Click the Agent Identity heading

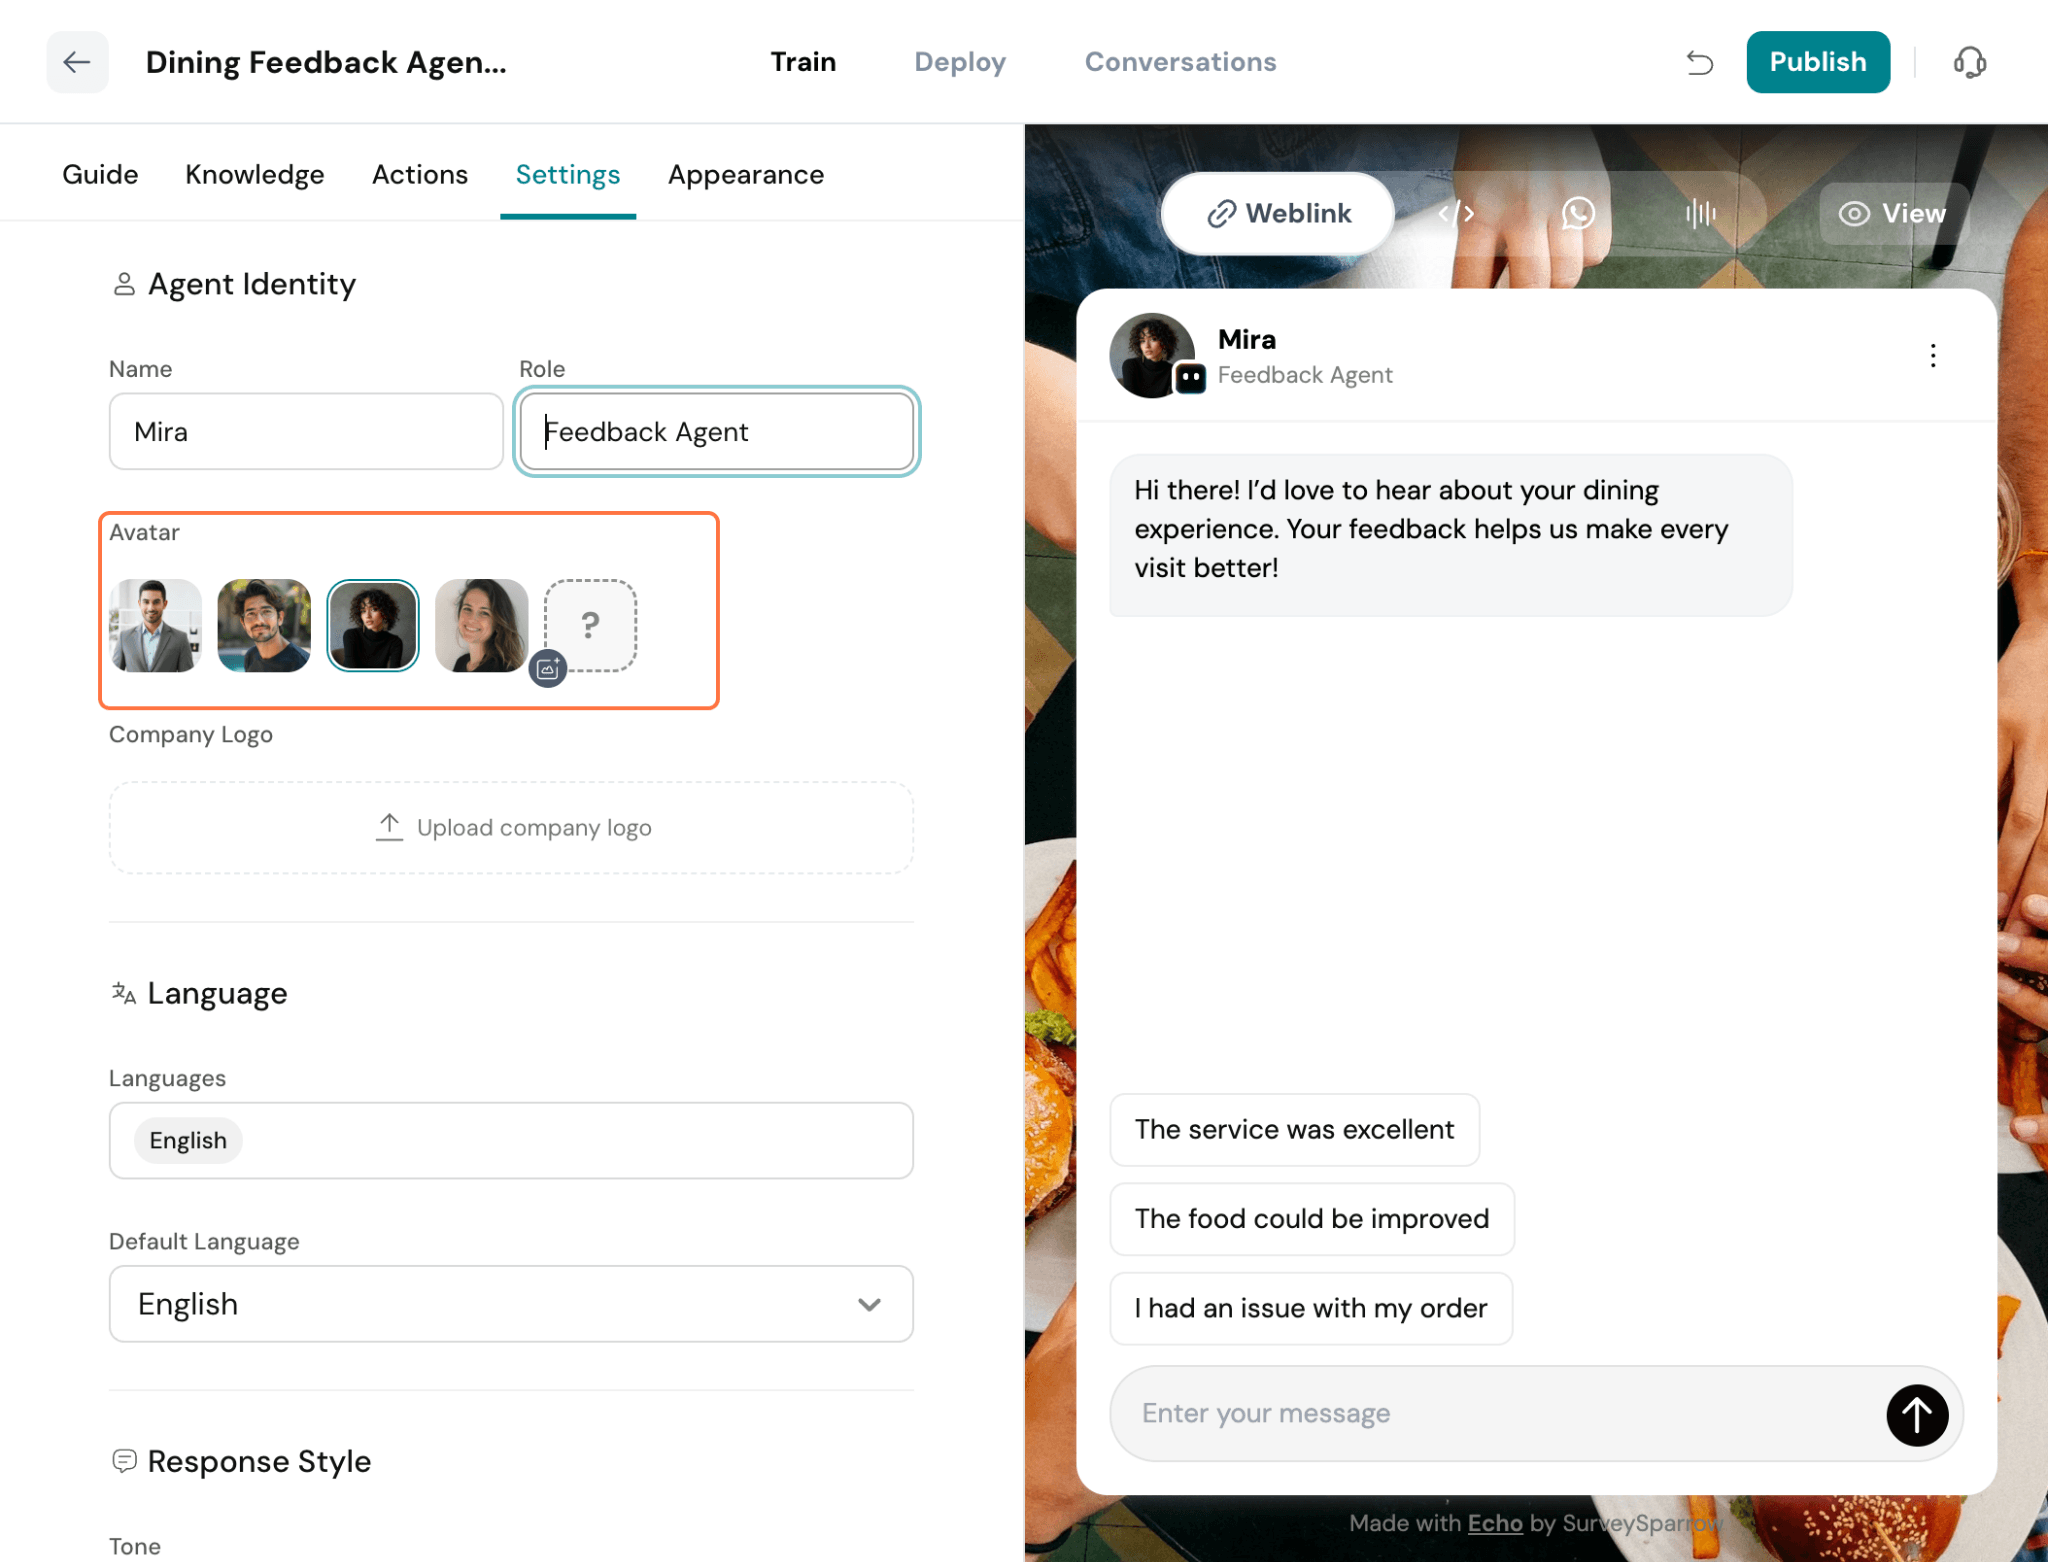252,285
